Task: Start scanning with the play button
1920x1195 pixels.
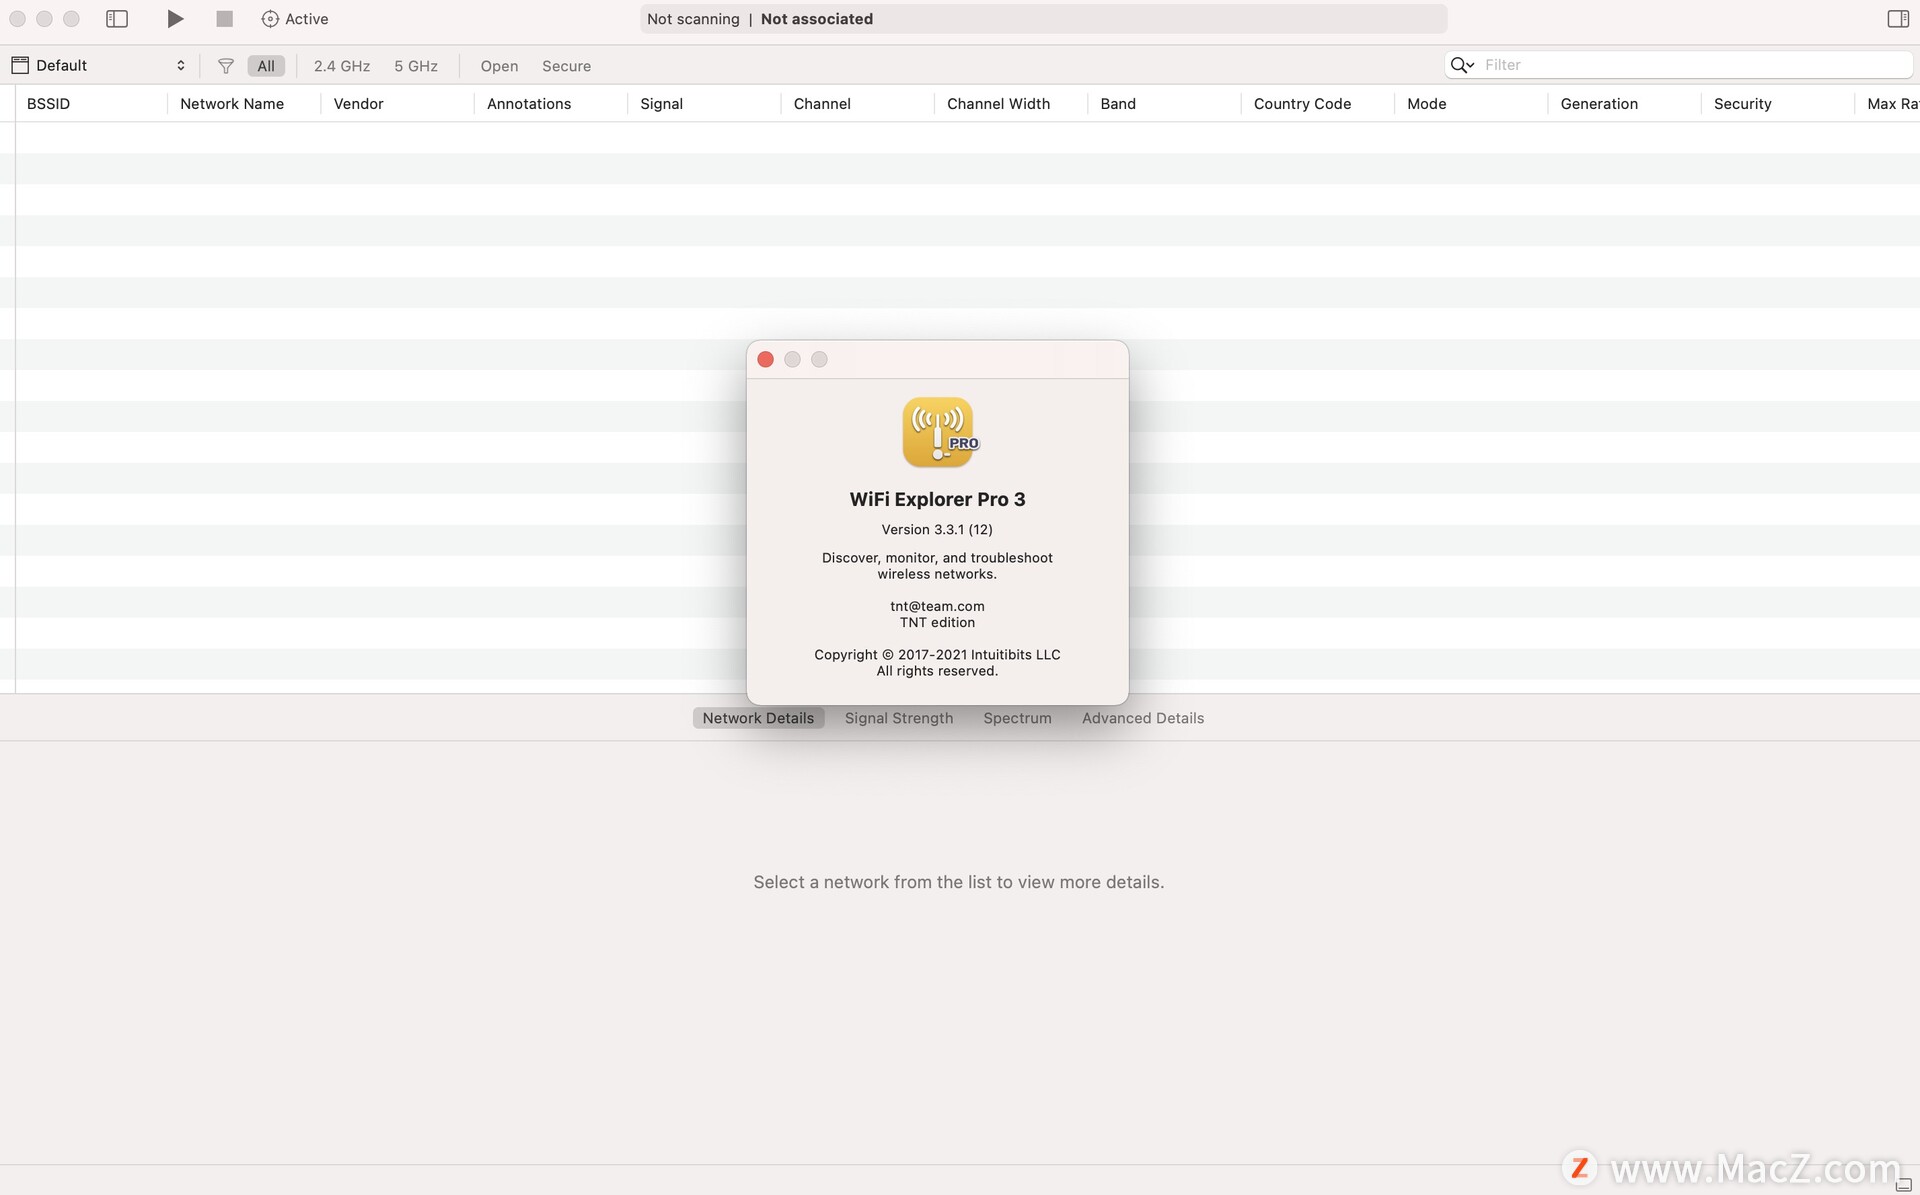Action: point(175,19)
